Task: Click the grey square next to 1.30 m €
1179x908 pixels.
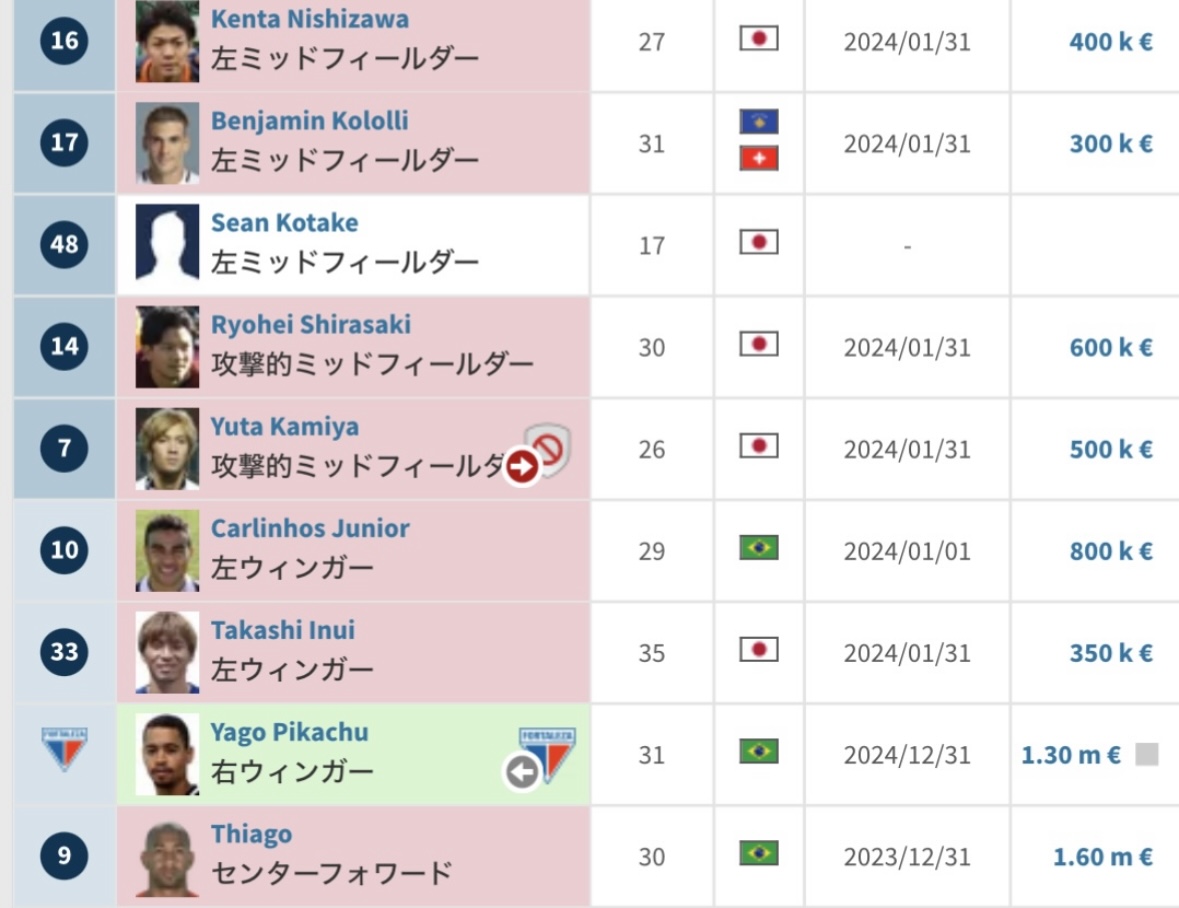Action: 1147,754
